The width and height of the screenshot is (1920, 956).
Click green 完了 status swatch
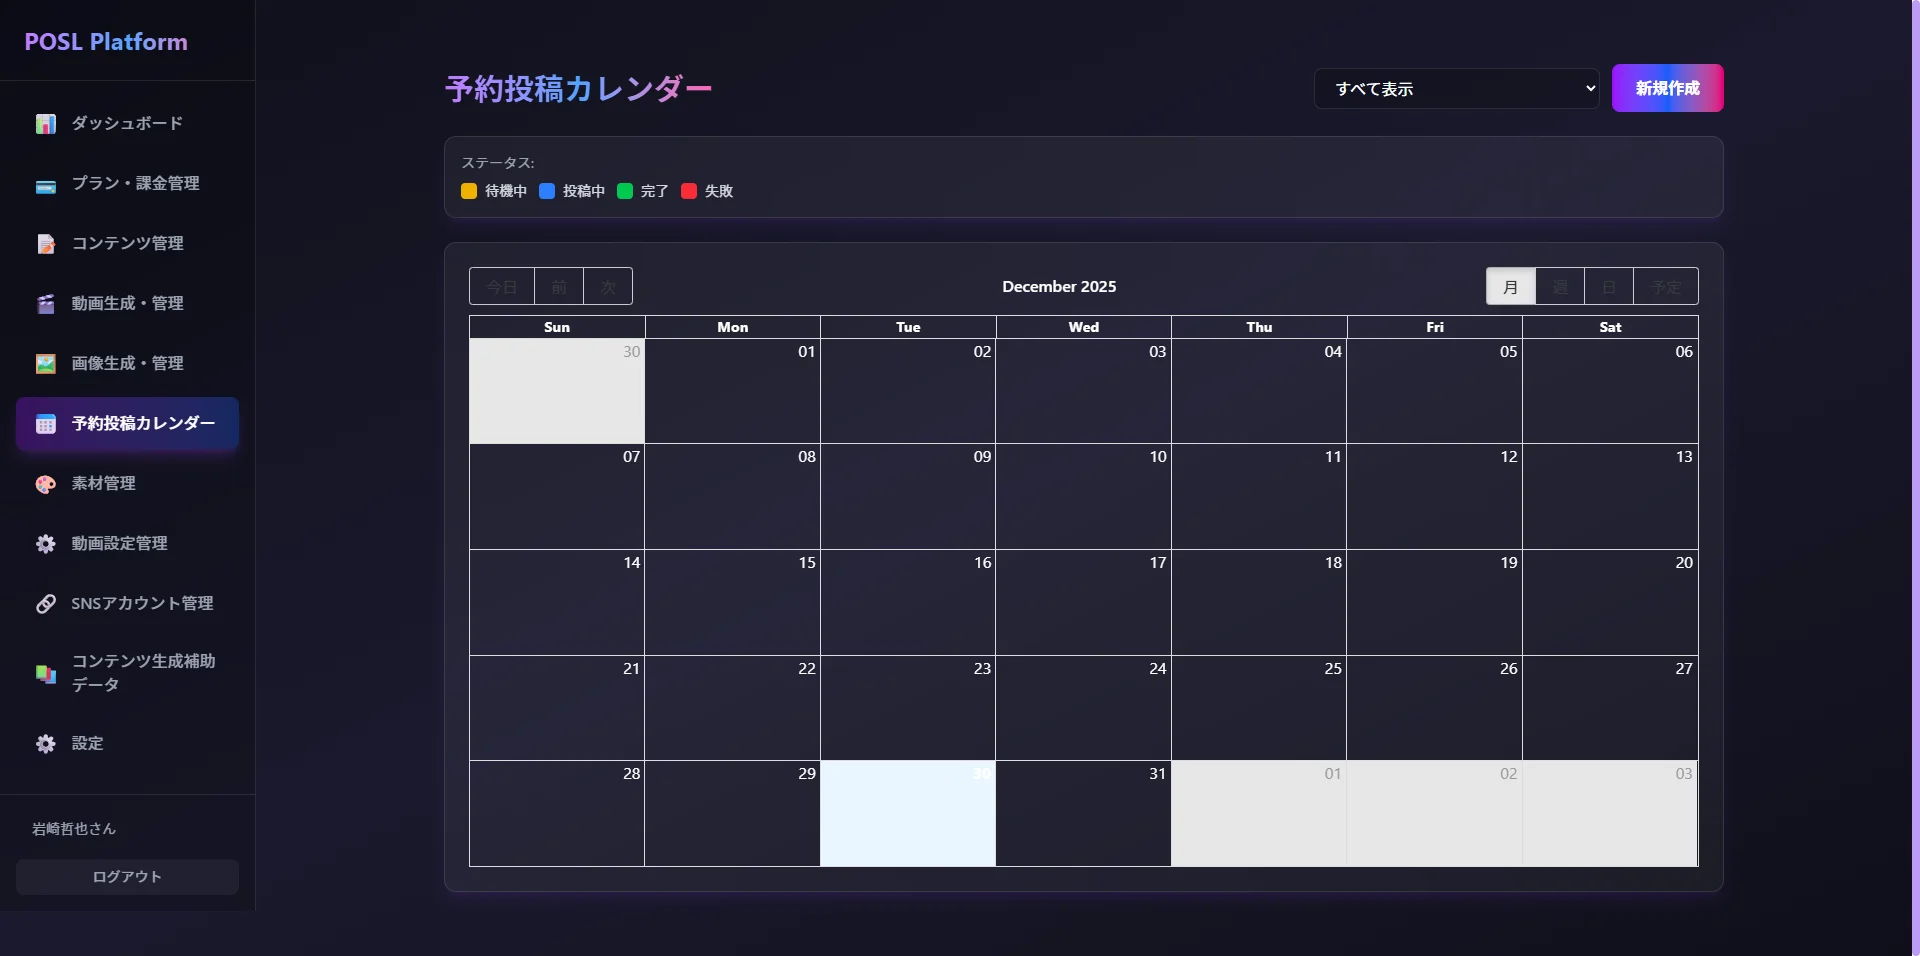click(625, 191)
